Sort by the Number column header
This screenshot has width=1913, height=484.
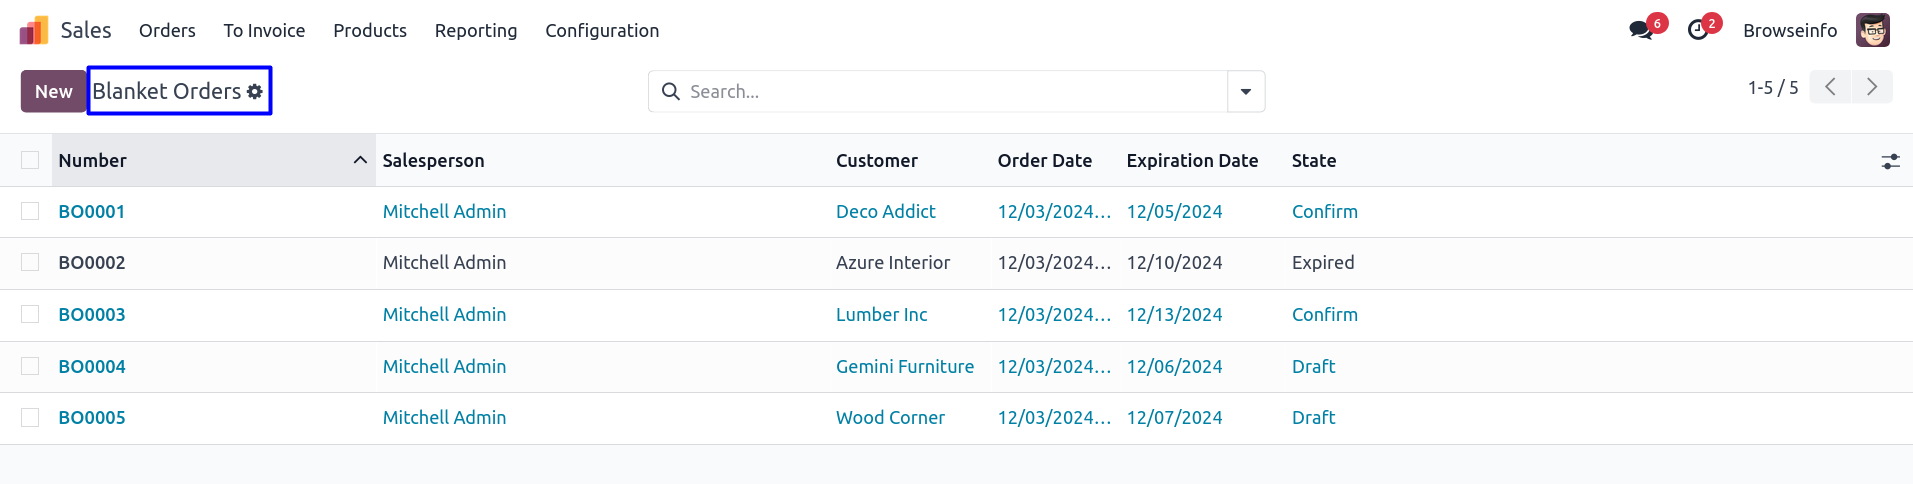pyautogui.click(x=93, y=160)
